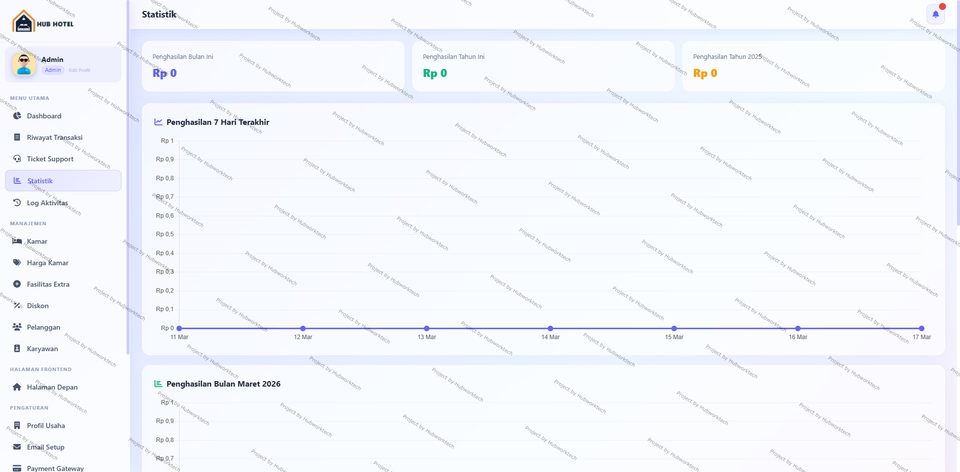Click the Edit Profil link

point(79,70)
